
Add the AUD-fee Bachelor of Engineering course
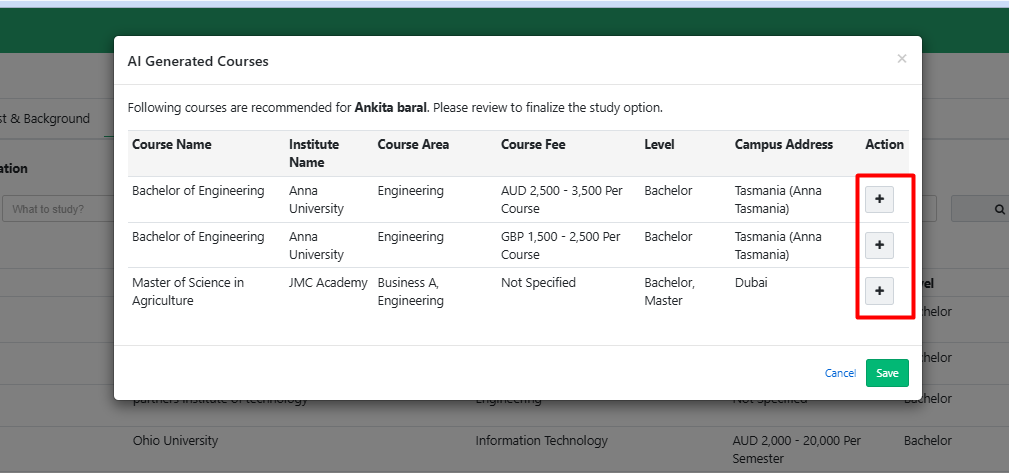(x=879, y=199)
